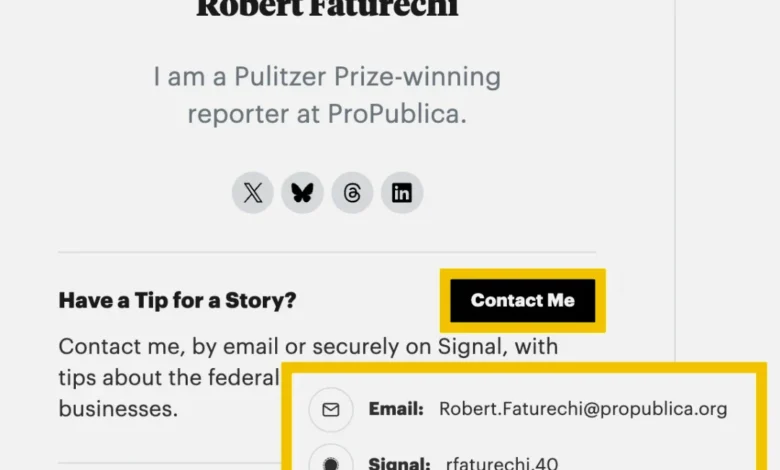Select the Signal username rfaturechi.40
The image size is (780, 470).
coord(503,463)
